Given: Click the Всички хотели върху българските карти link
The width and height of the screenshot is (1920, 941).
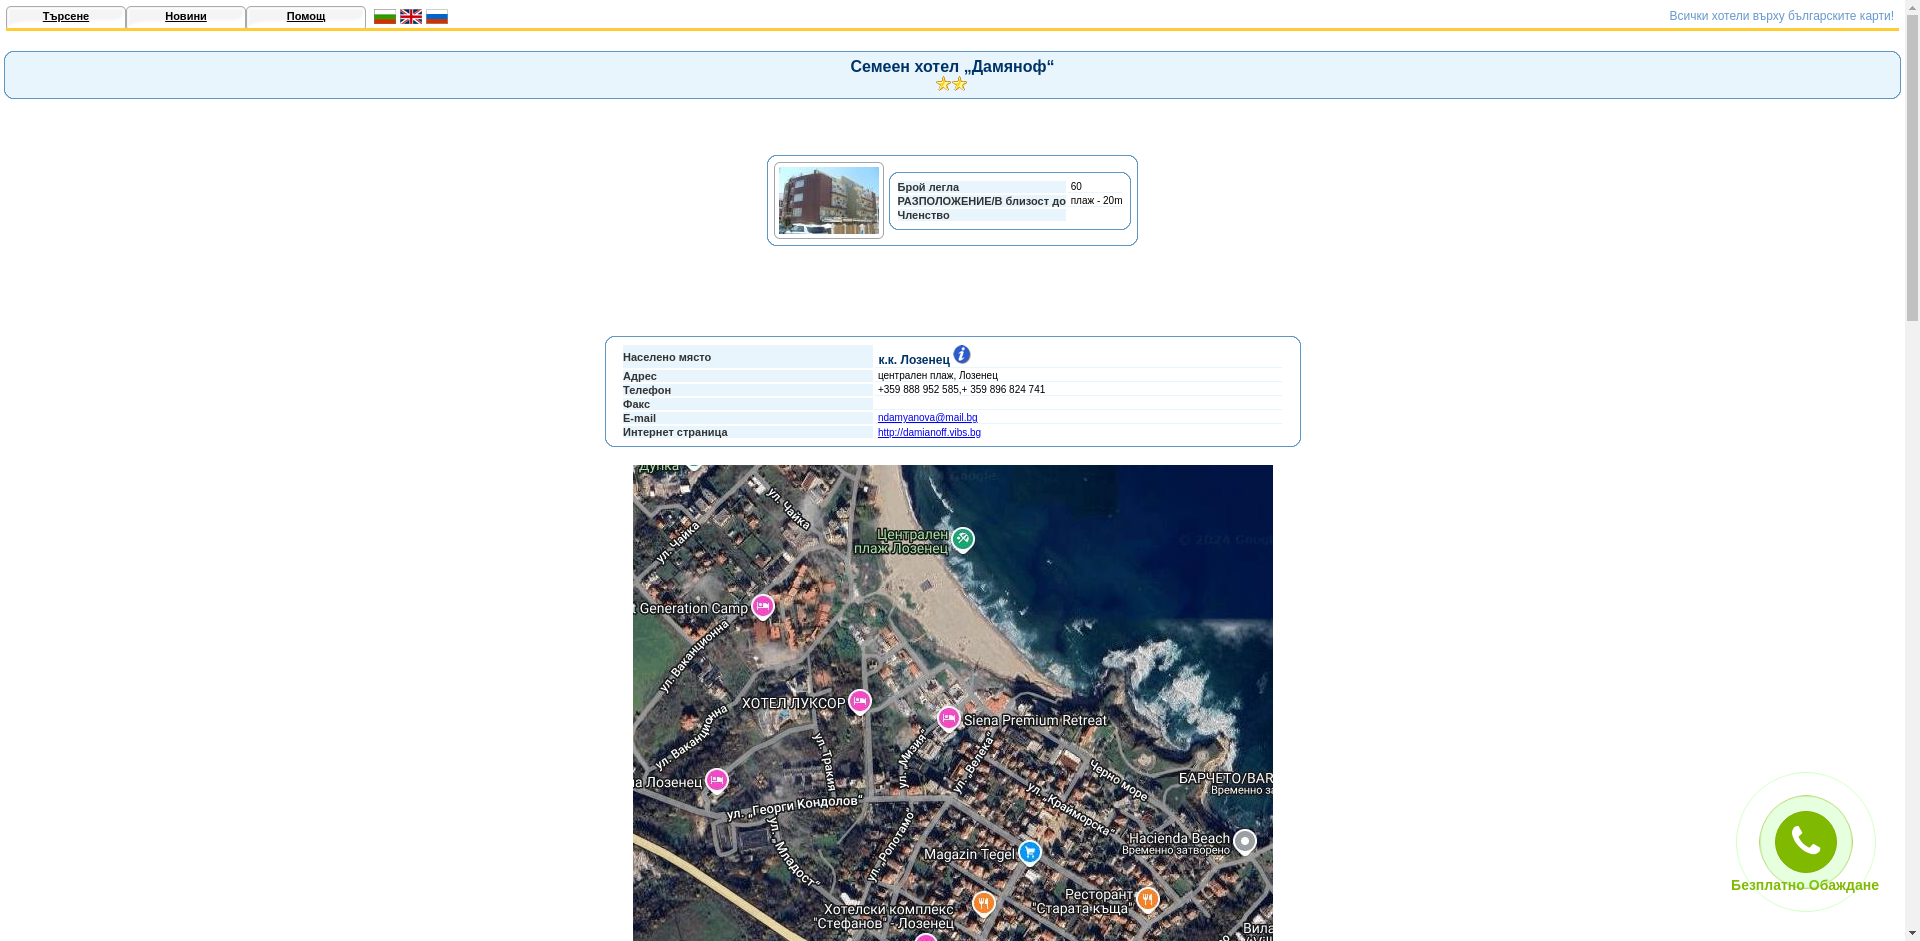Looking at the screenshot, I should point(1781,16).
